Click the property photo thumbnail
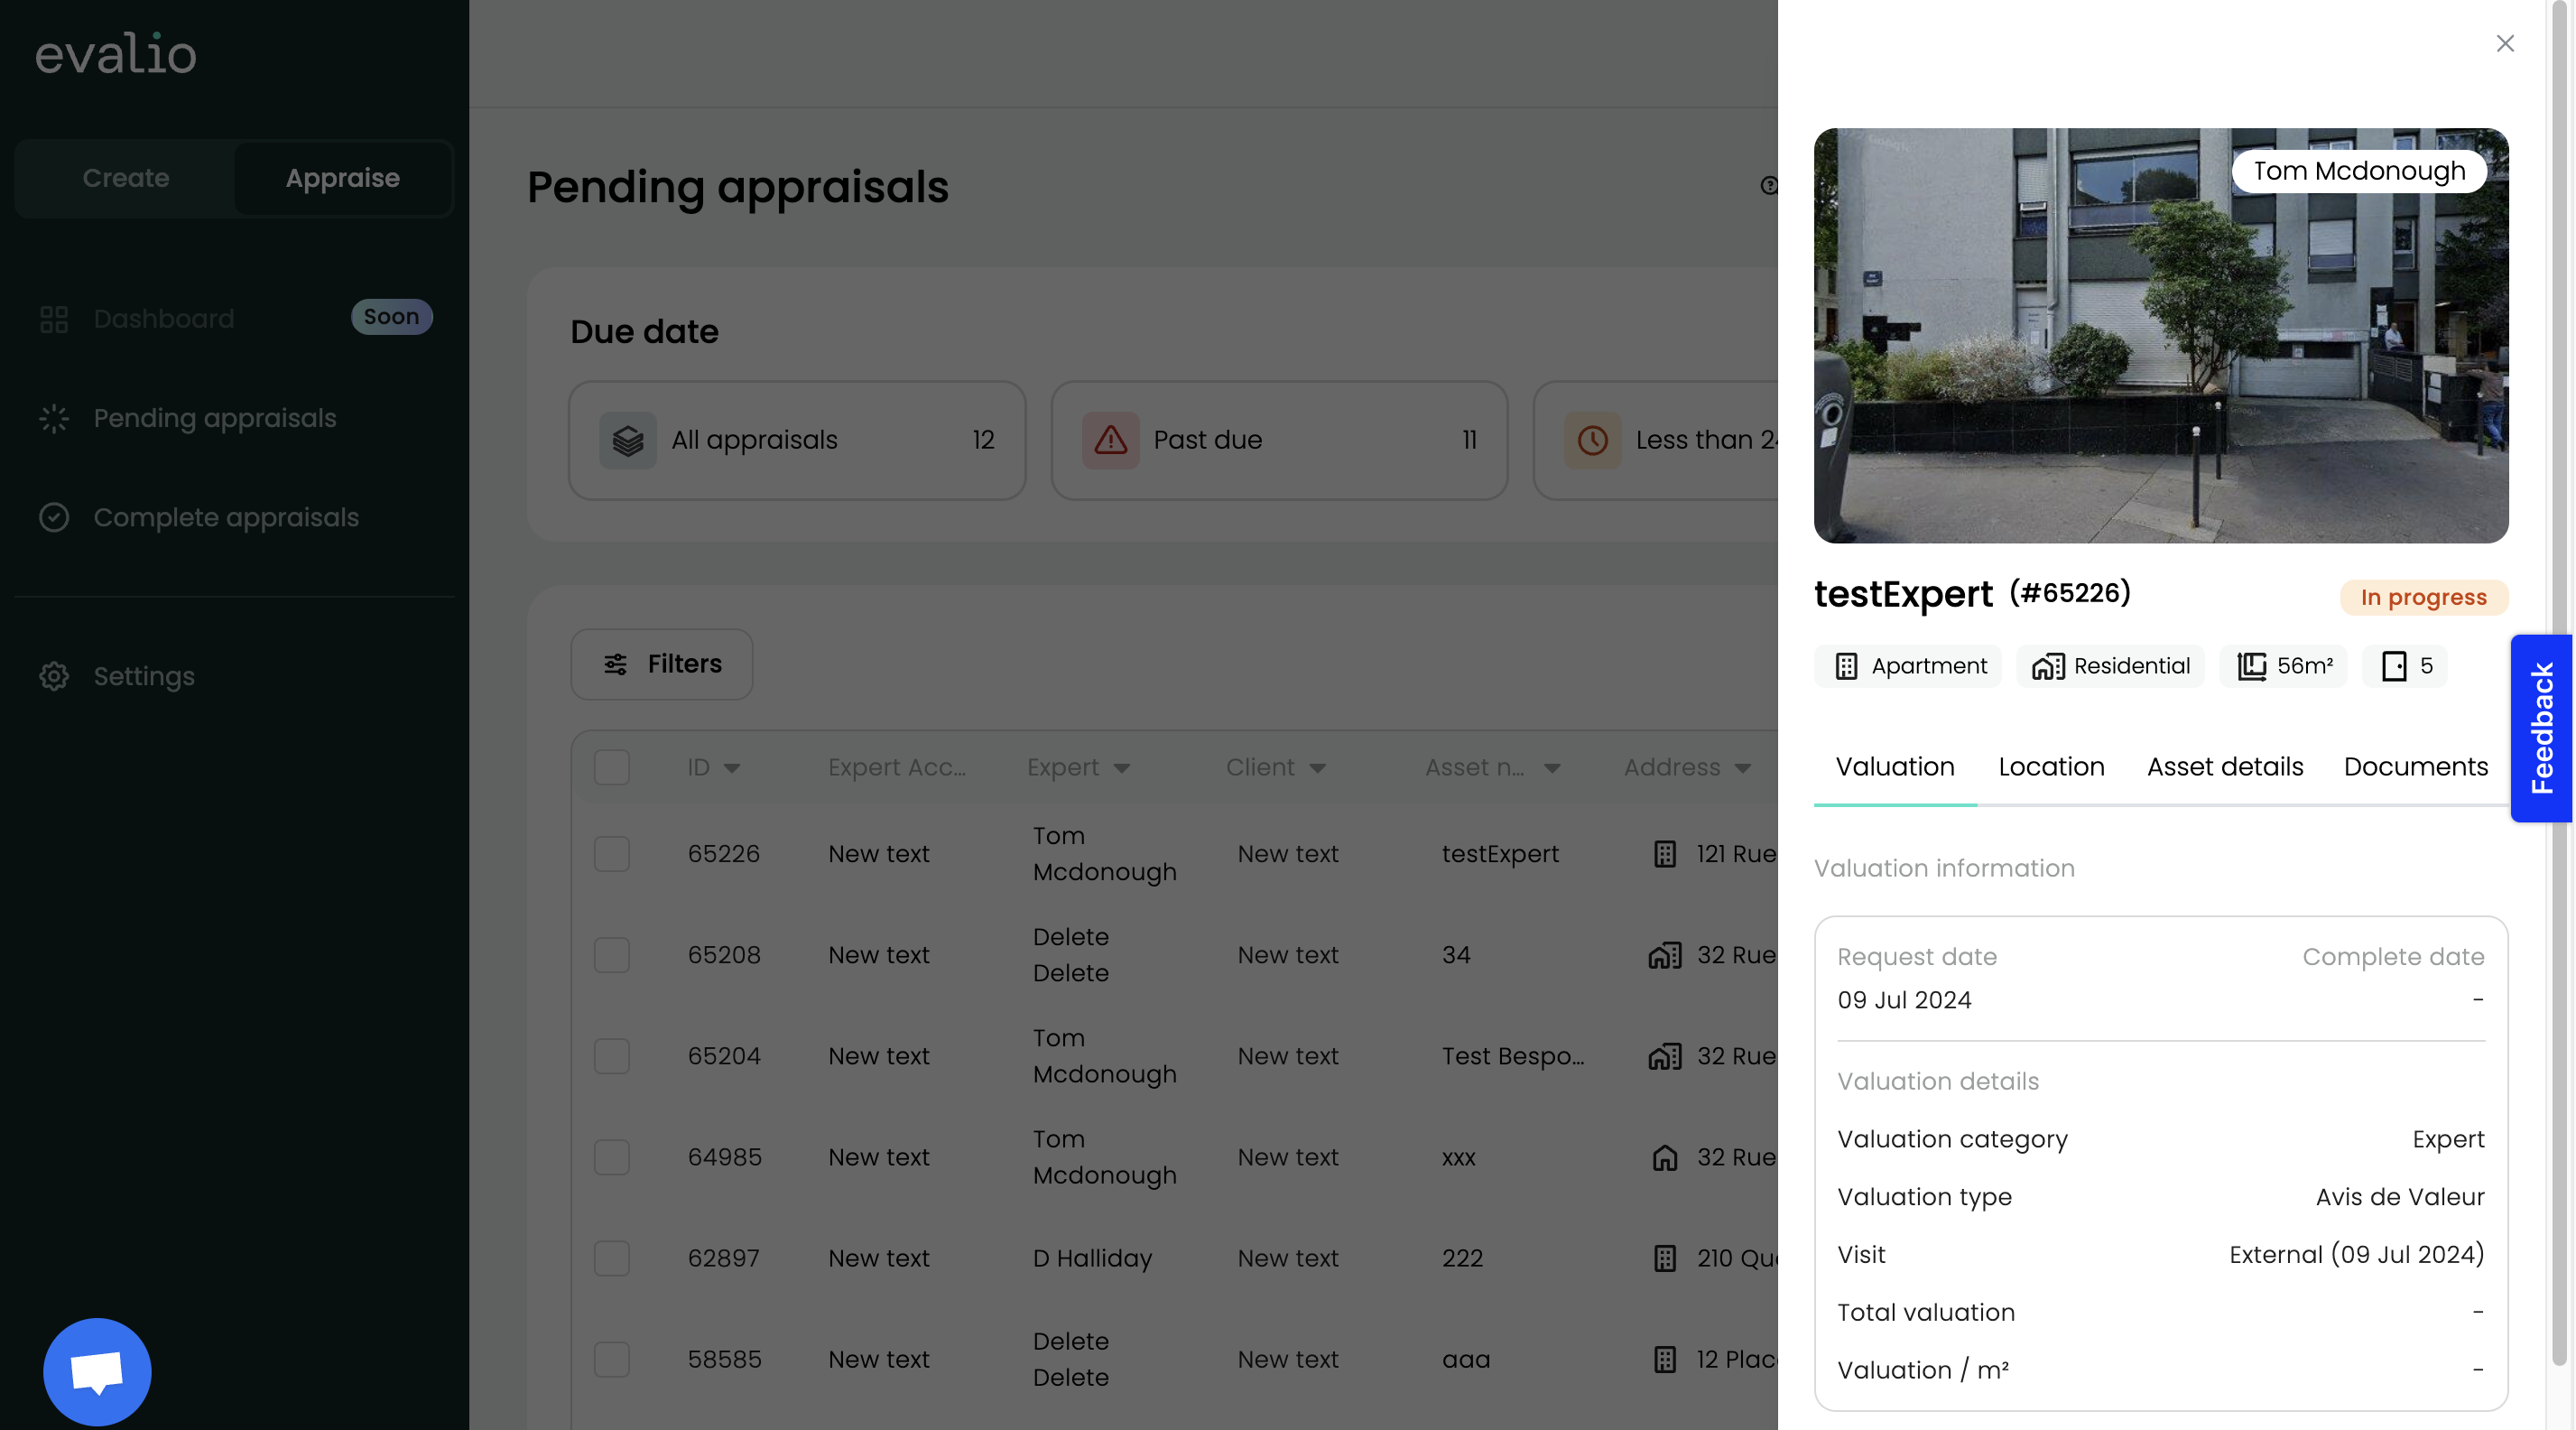The width and height of the screenshot is (2576, 1430). pyautogui.click(x=2160, y=336)
